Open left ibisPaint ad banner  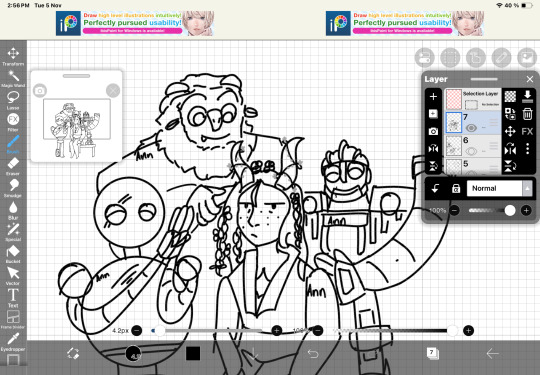point(135,23)
